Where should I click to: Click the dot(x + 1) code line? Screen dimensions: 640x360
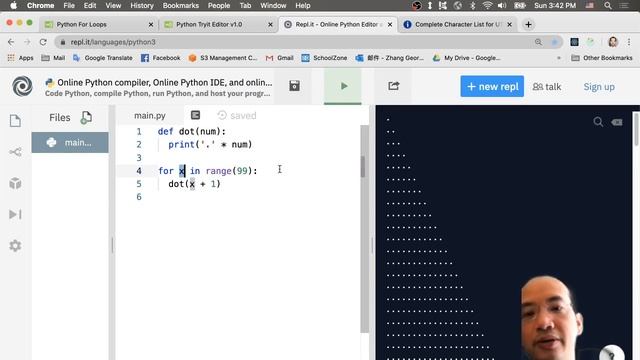(x=194, y=184)
